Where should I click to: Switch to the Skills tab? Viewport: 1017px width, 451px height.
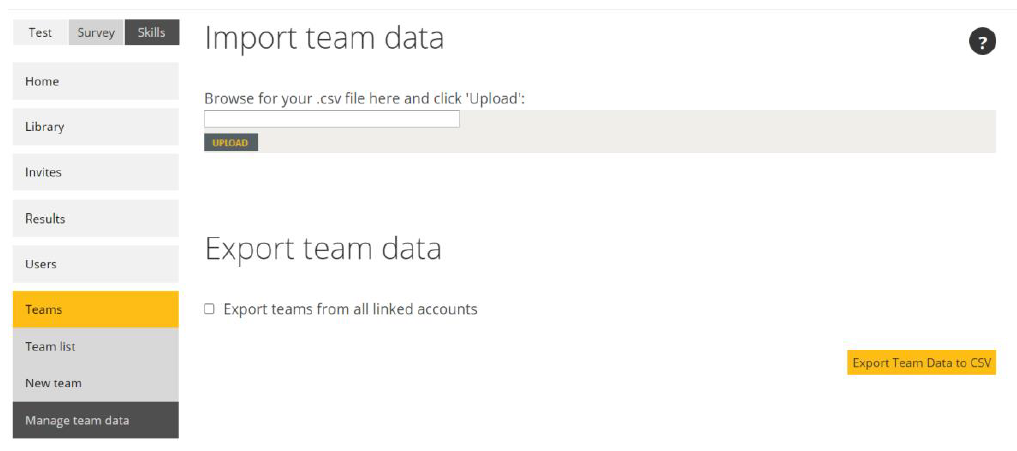pos(152,32)
